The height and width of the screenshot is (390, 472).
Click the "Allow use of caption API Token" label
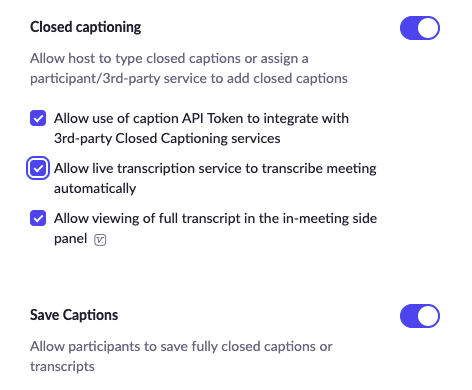[x=201, y=128]
